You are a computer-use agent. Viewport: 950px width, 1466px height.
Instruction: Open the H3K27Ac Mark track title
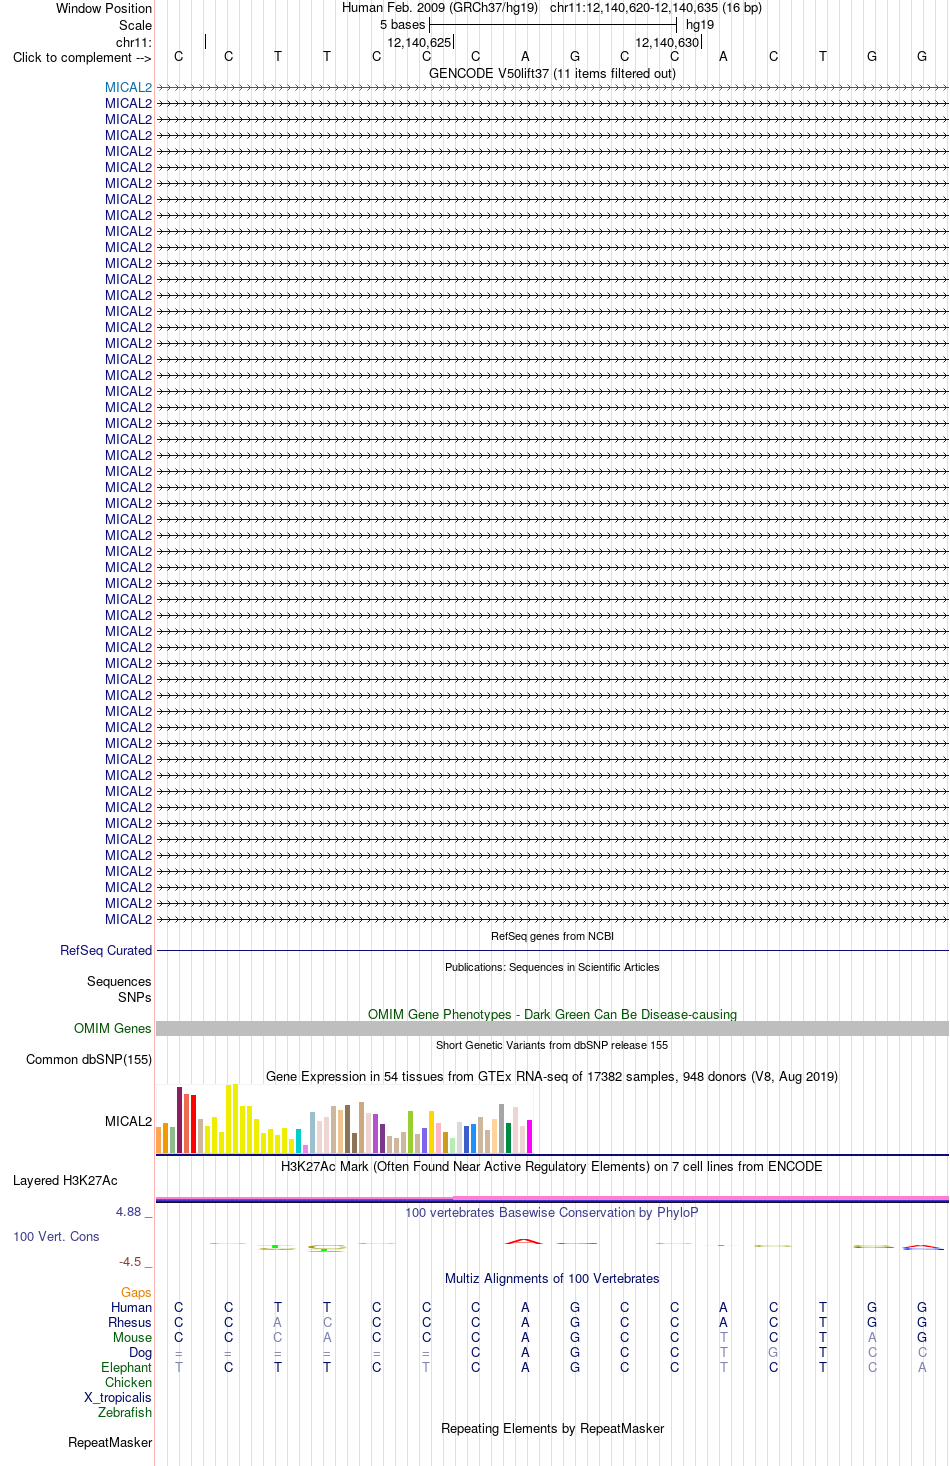point(552,1166)
